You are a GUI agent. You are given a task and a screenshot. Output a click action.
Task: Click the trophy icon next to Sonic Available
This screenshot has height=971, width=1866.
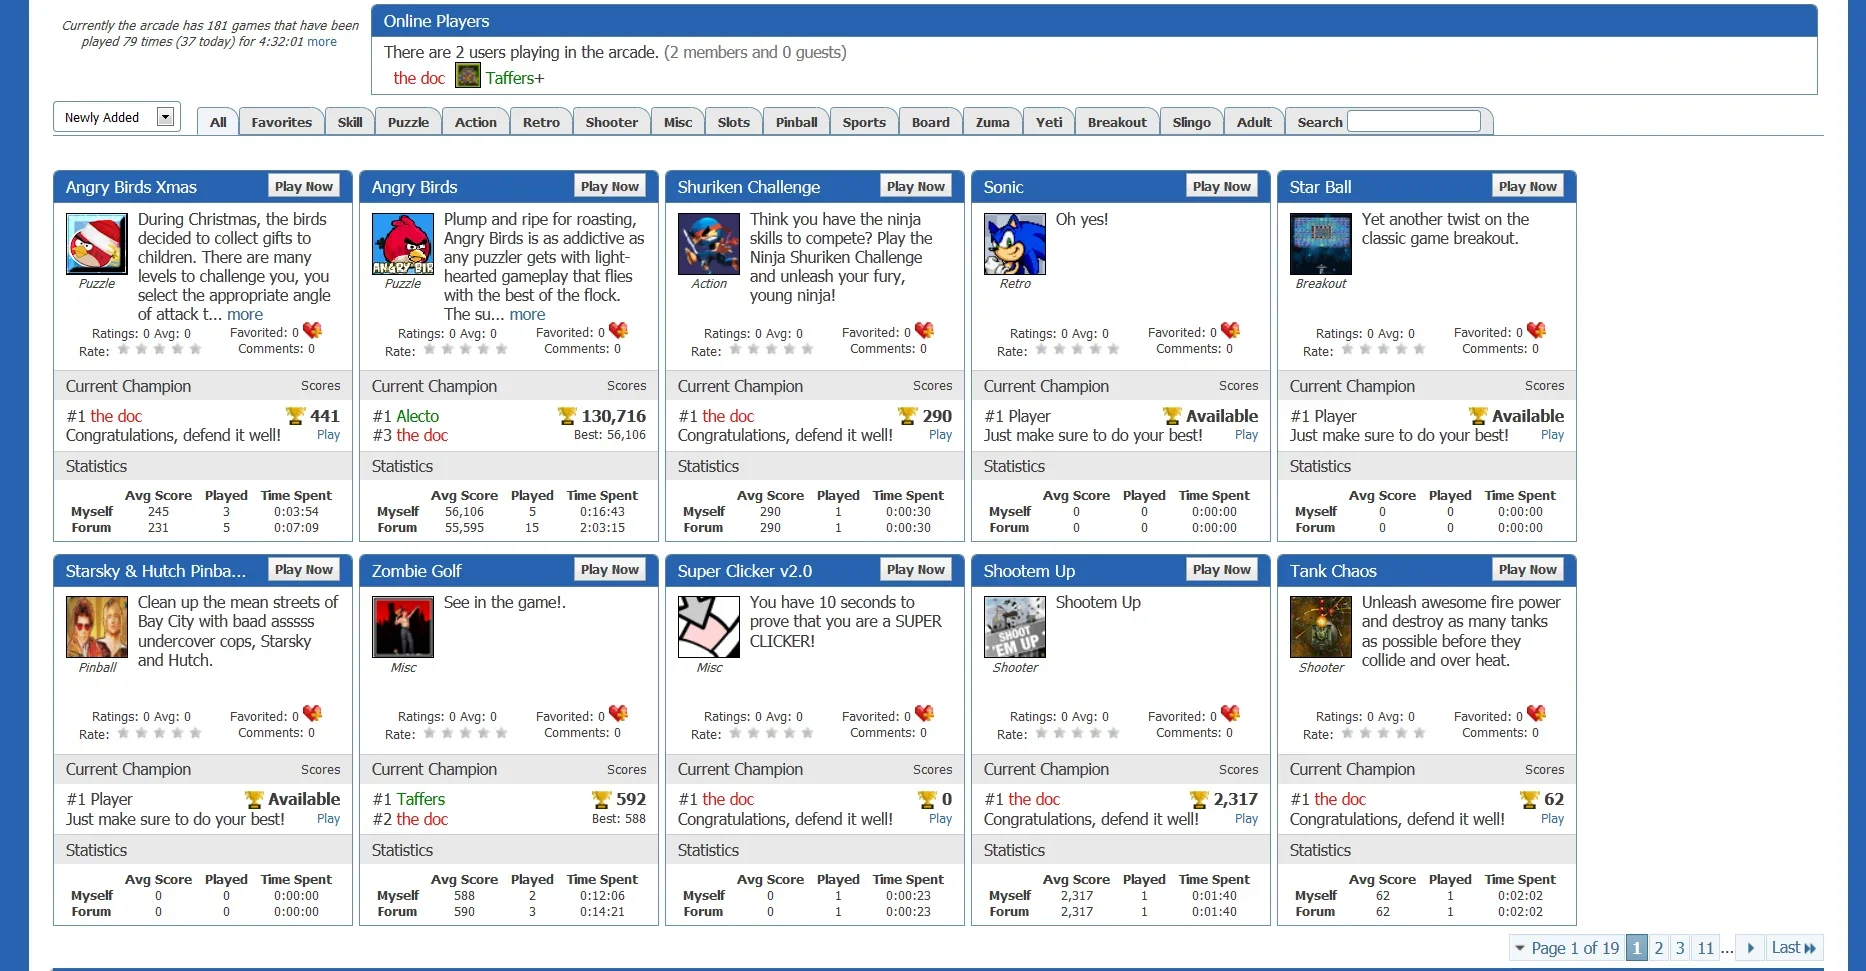pos(1172,416)
